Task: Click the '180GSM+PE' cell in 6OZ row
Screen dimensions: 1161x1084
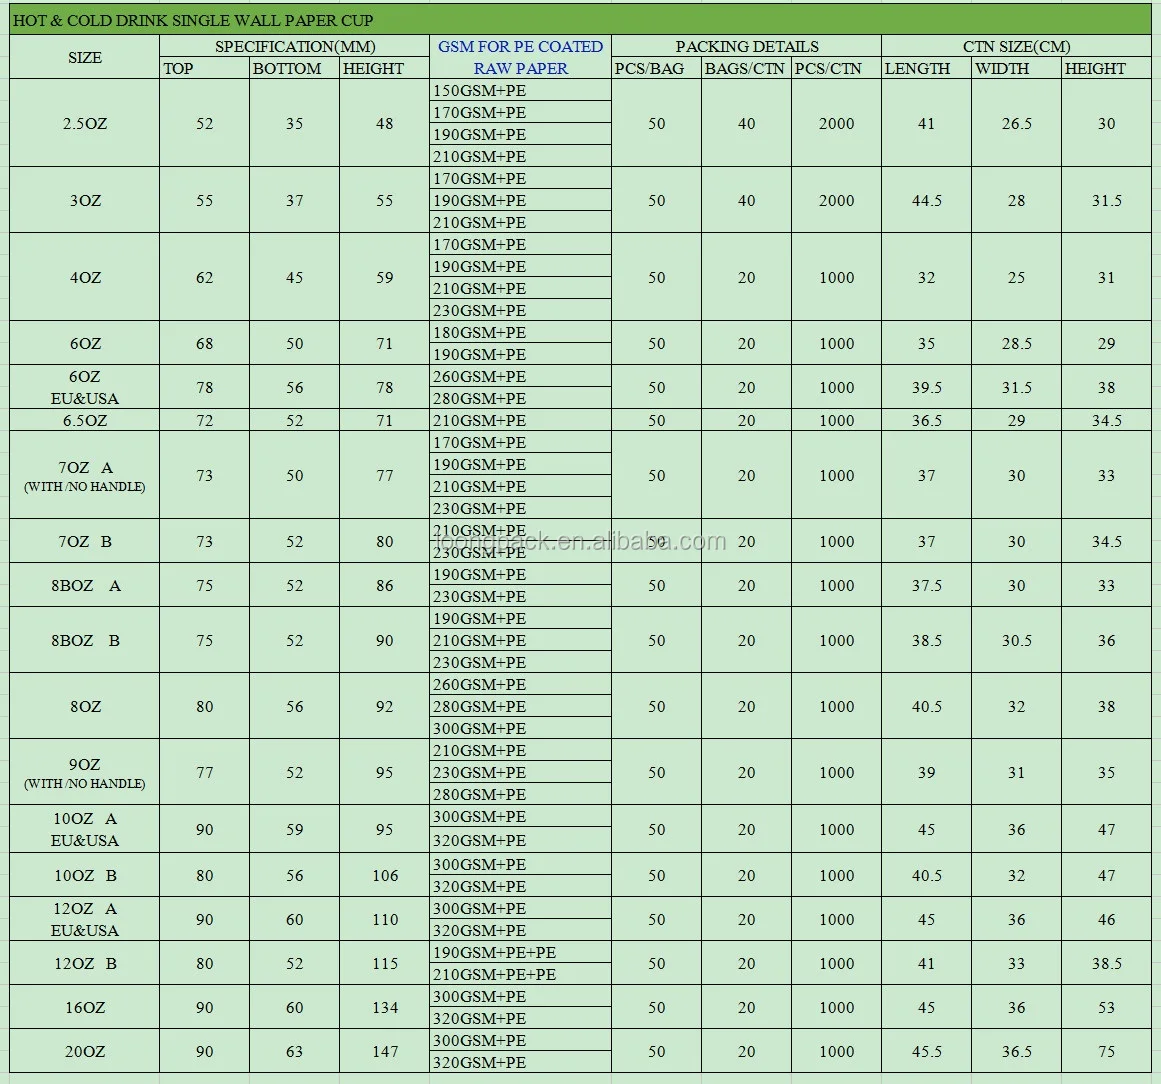Action: (x=521, y=332)
